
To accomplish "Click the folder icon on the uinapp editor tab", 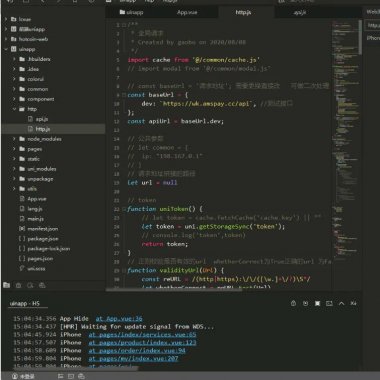I will (x=122, y=12).
